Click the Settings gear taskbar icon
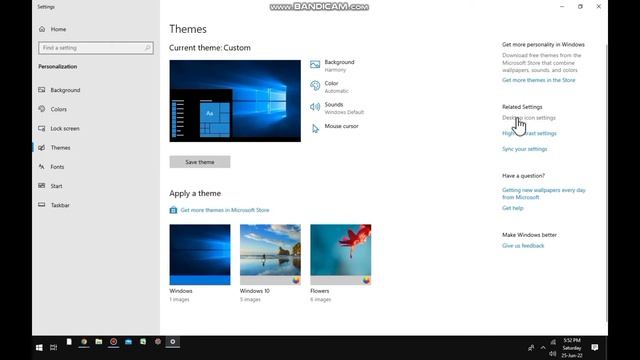This screenshot has width=640, height=360. pos(173,342)
